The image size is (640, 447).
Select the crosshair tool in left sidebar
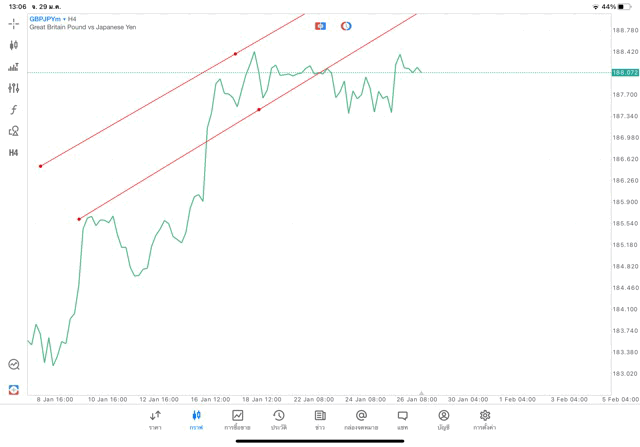14,23
